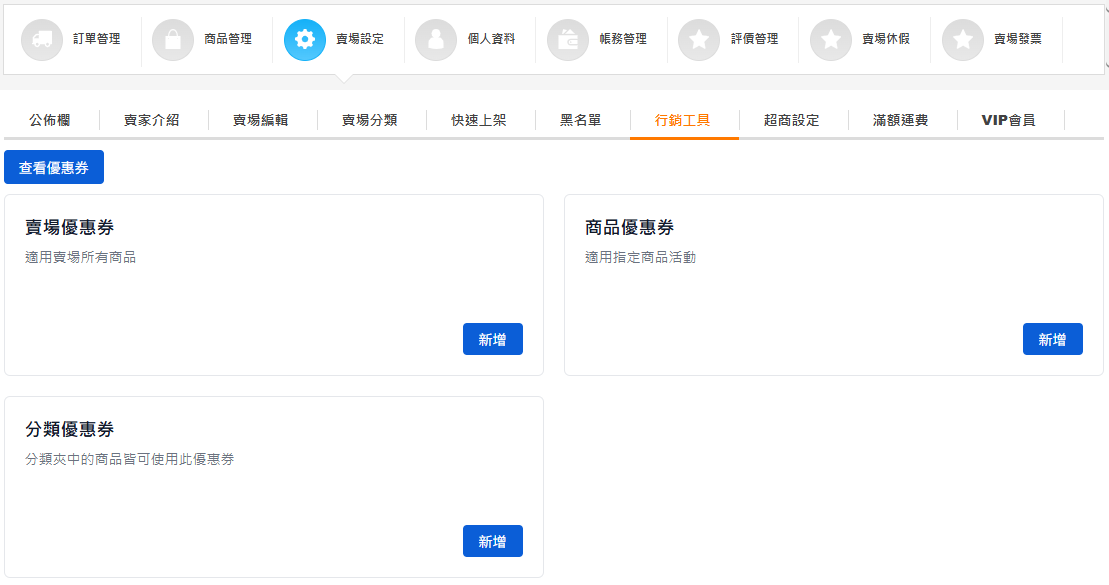Open the wallet icon for 帳務管理
The width and height of the screenshot is (1109, 585).
tap(568, 40)
